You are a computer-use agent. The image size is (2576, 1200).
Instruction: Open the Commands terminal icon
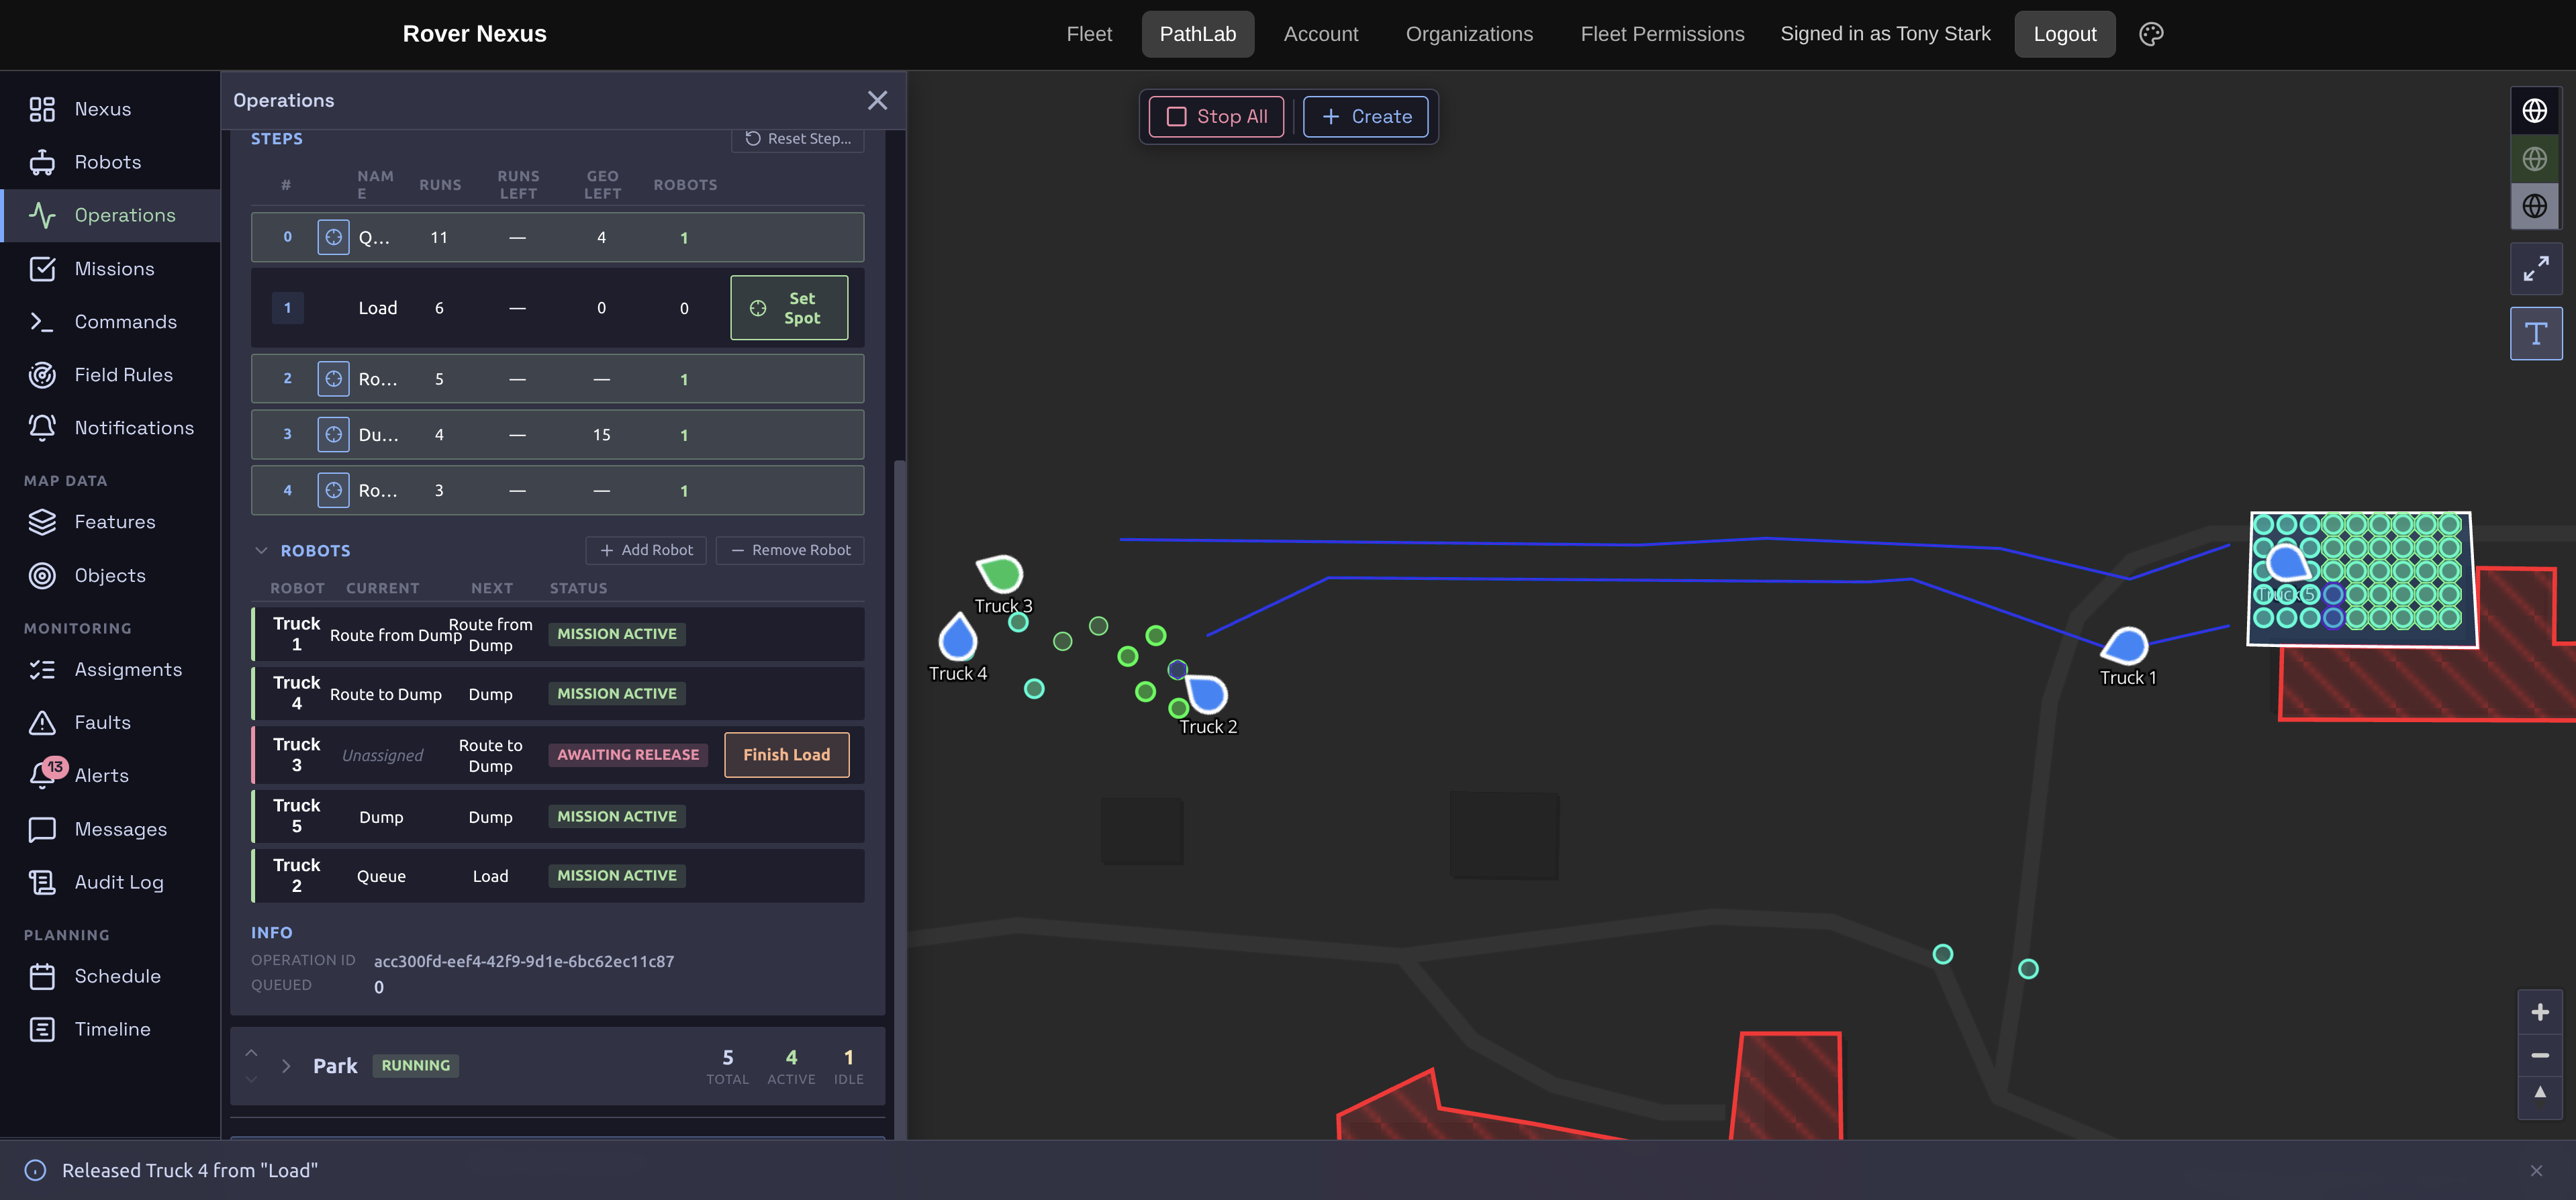click(x=42, y=322)
